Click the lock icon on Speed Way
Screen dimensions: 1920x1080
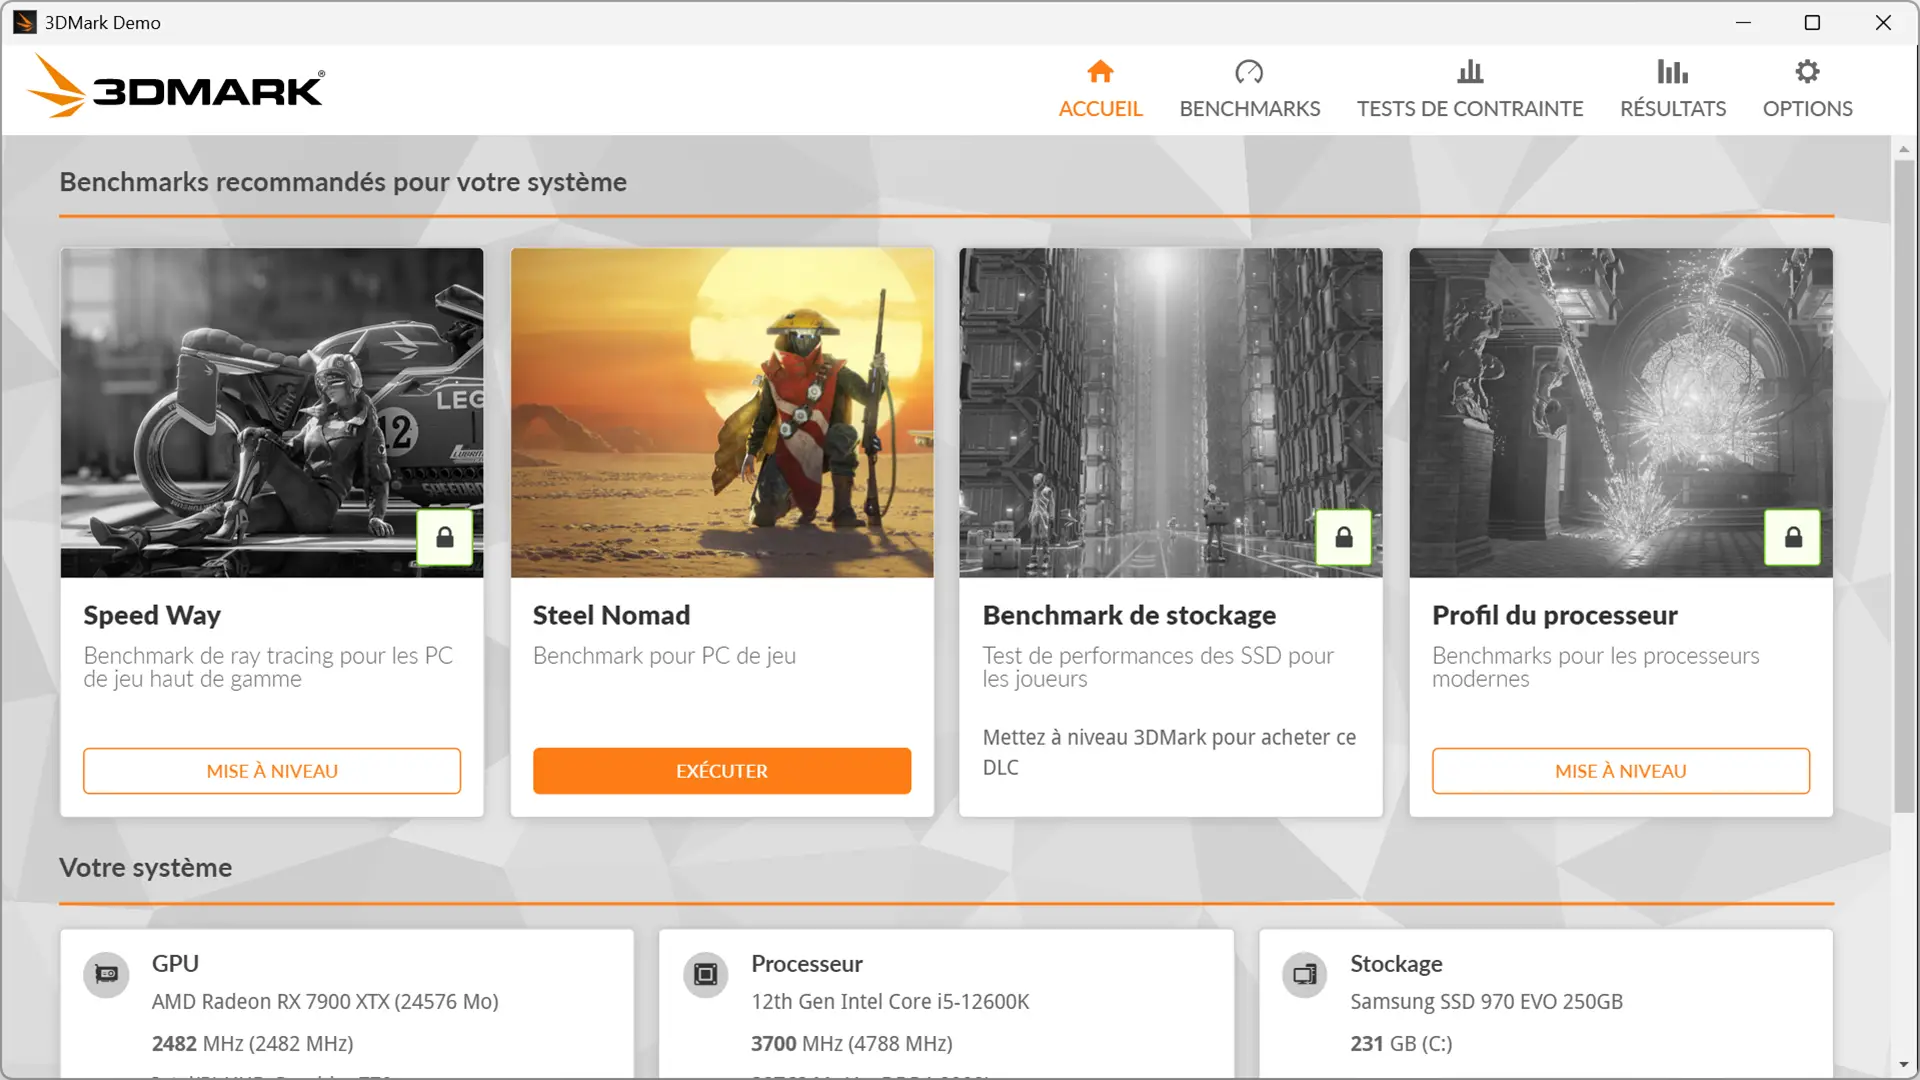(x=445, y=538)
